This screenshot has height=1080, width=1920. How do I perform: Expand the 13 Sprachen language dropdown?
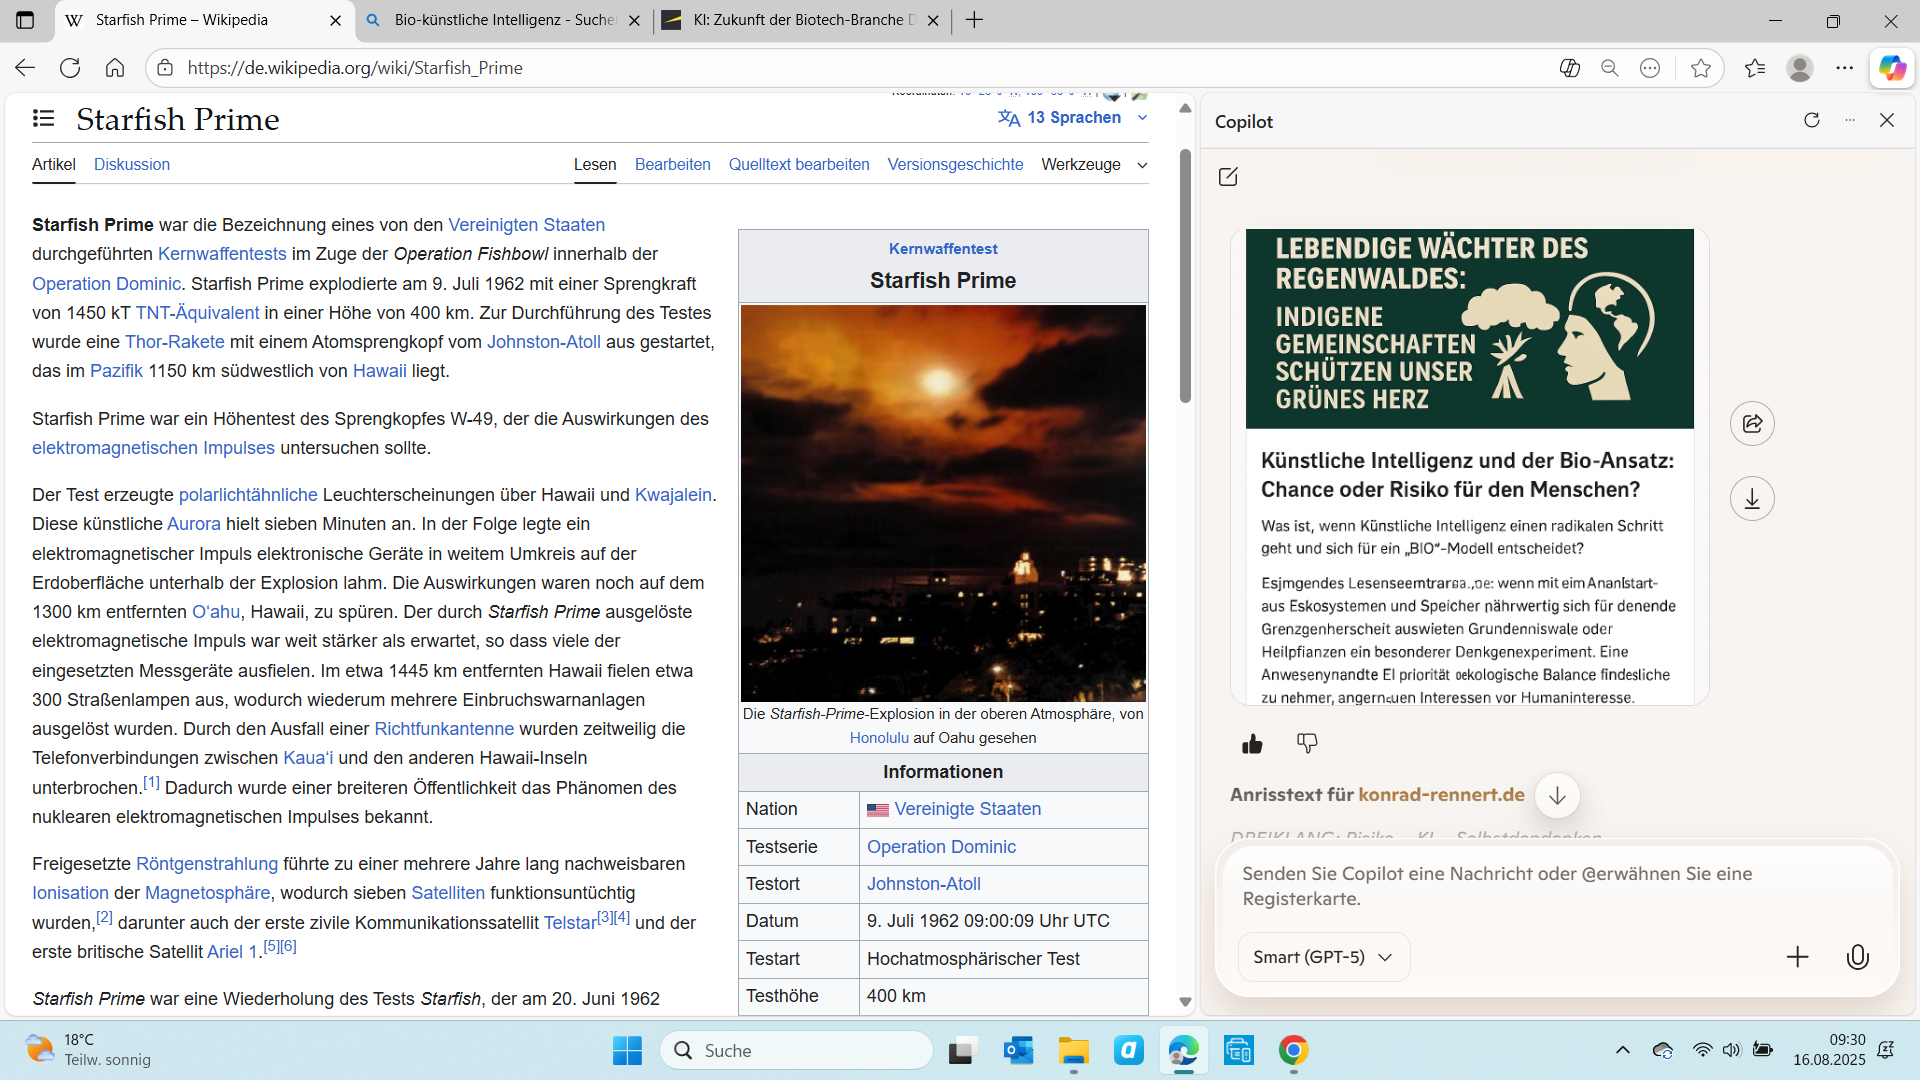1073,118
